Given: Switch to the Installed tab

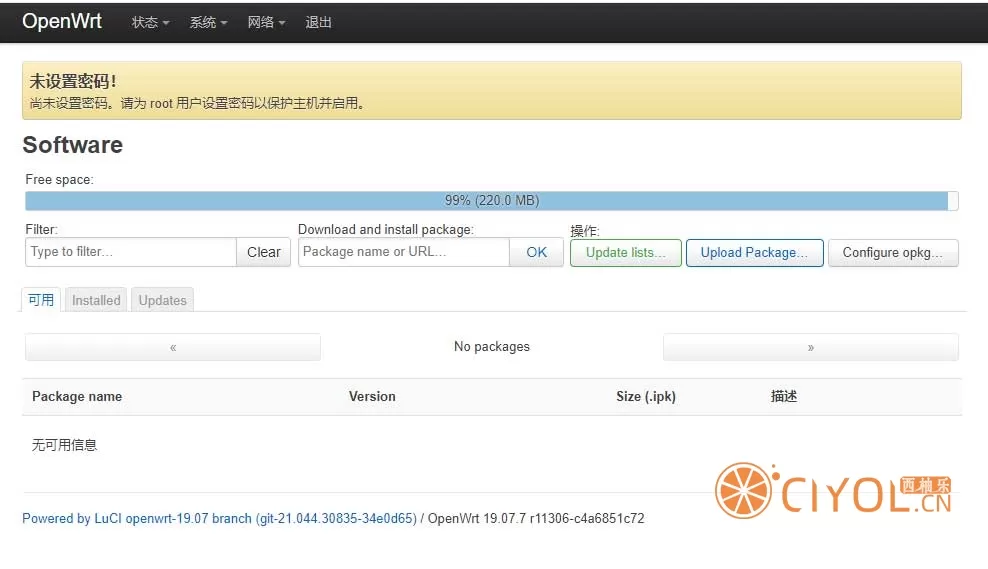Looking at the screenshot, I should [96, 300].
